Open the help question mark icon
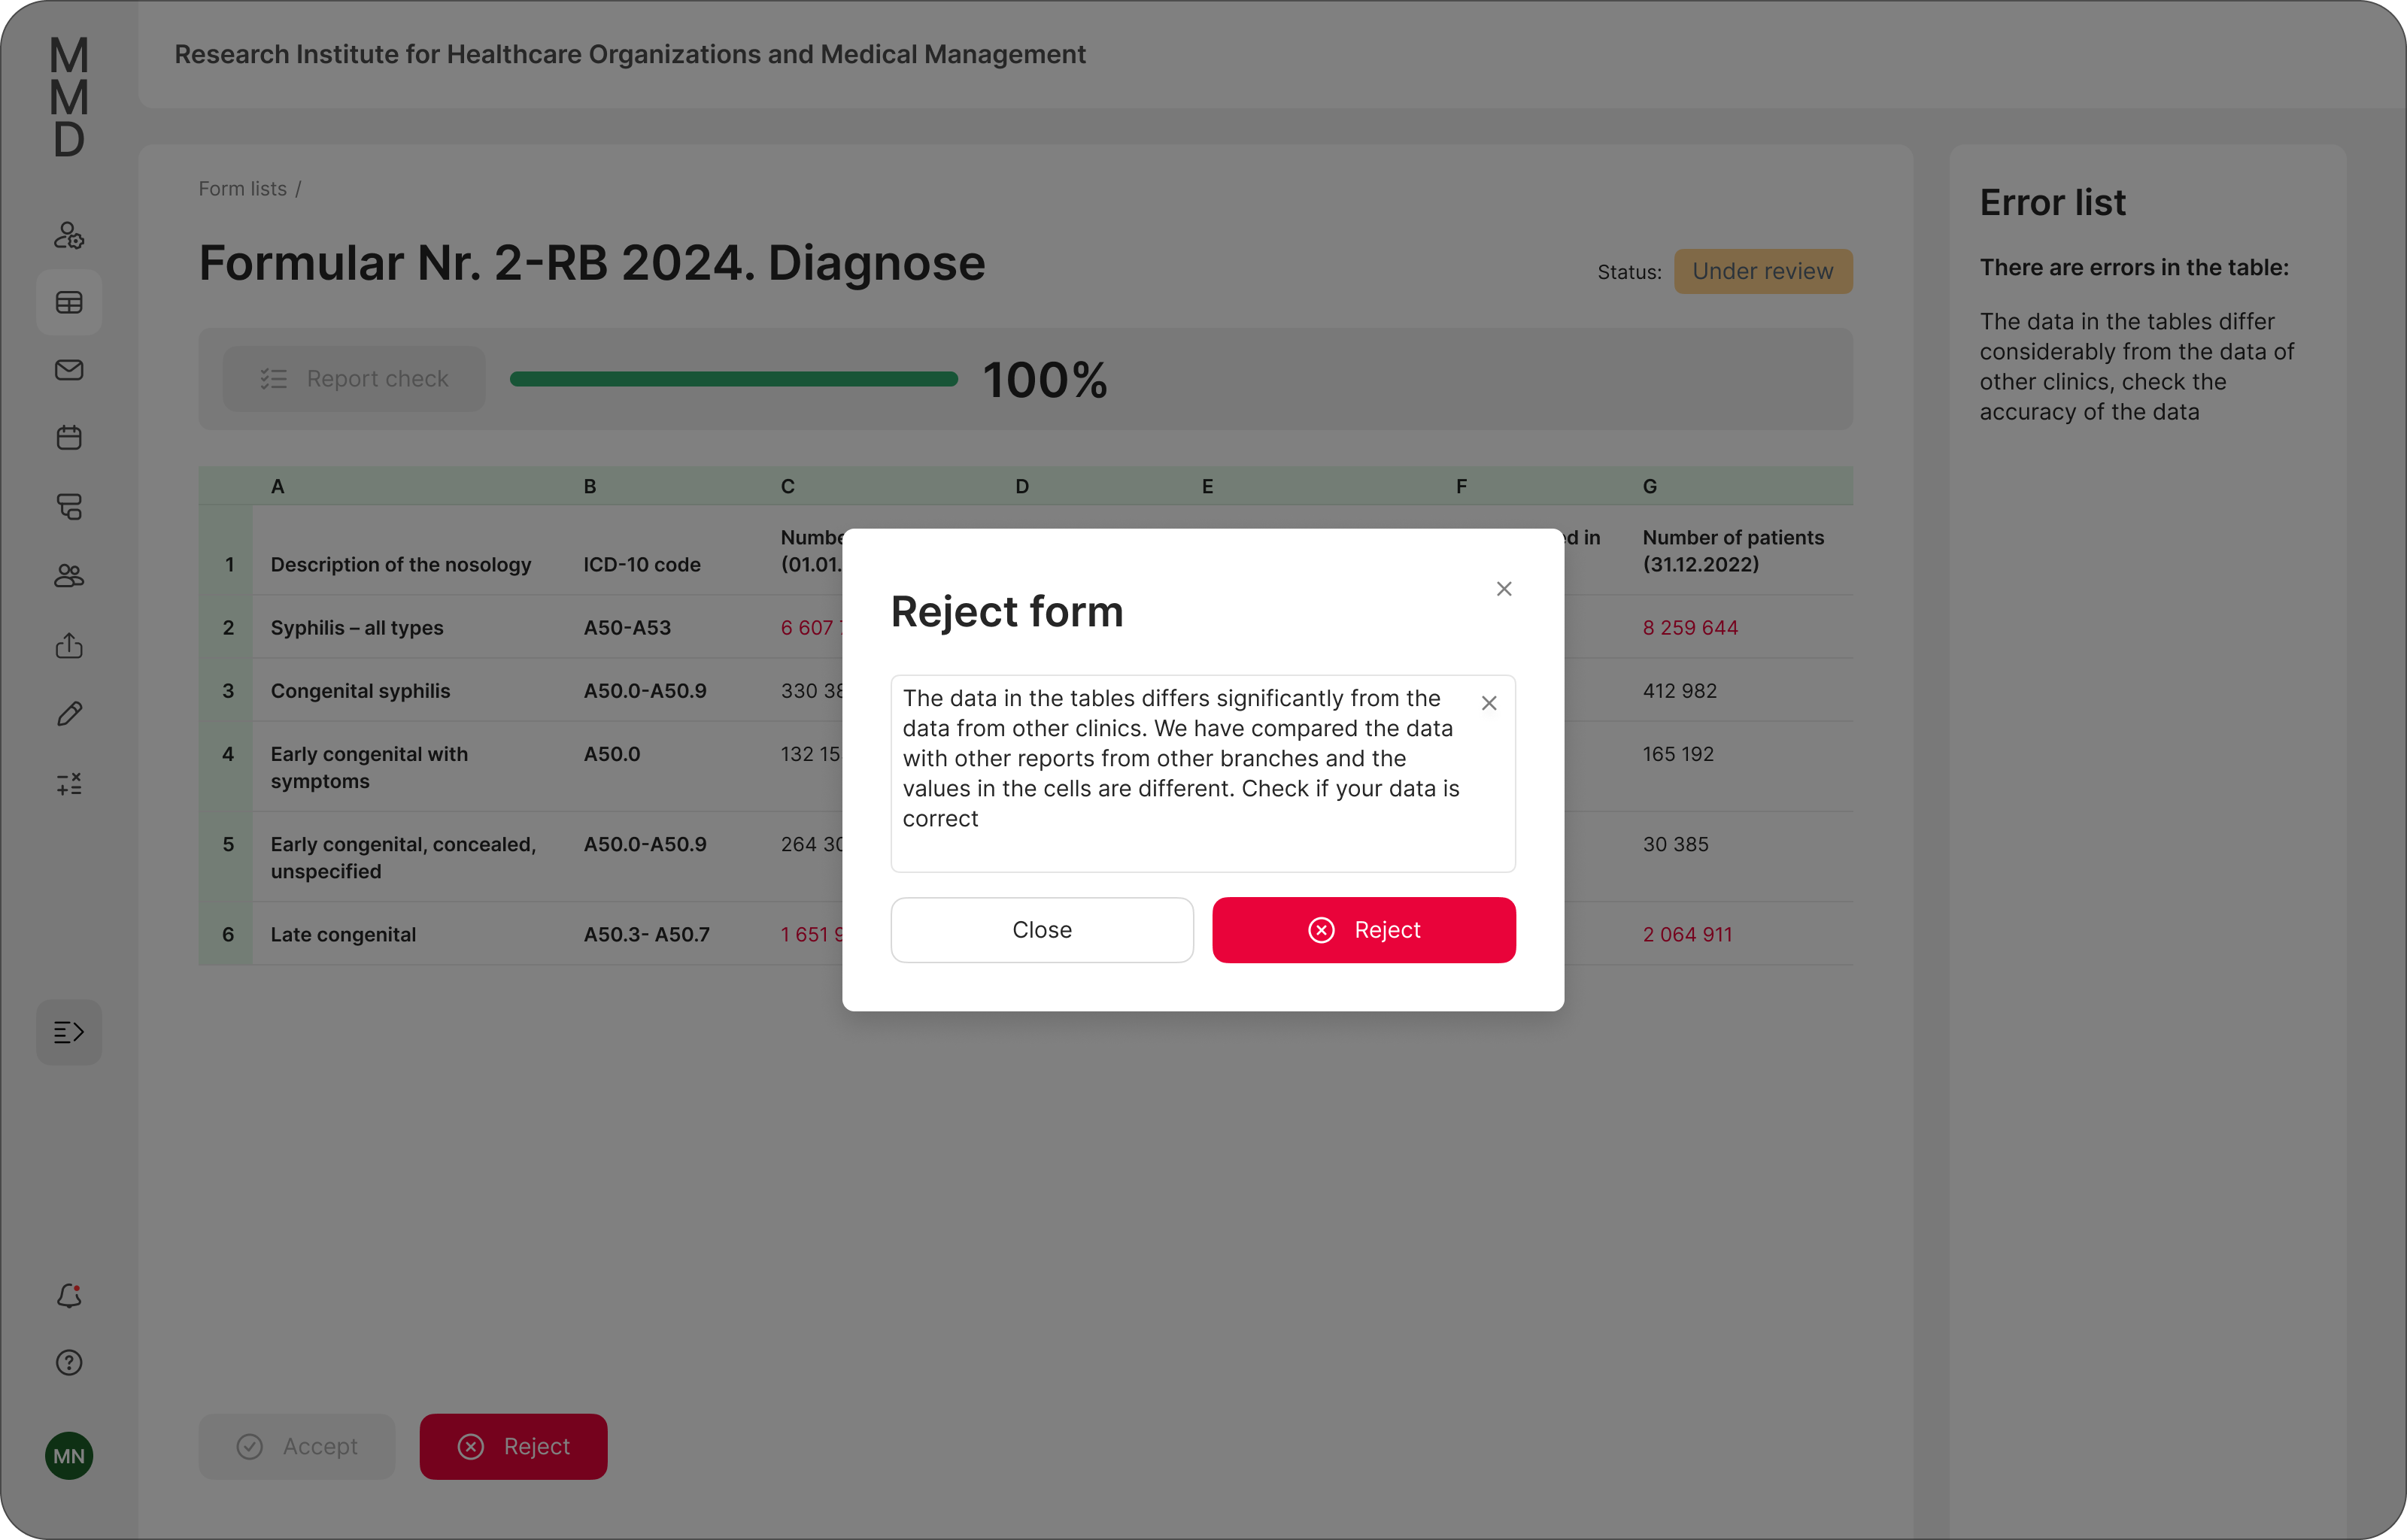Screen dimensions: 2407x1540 click(69, 1363)
